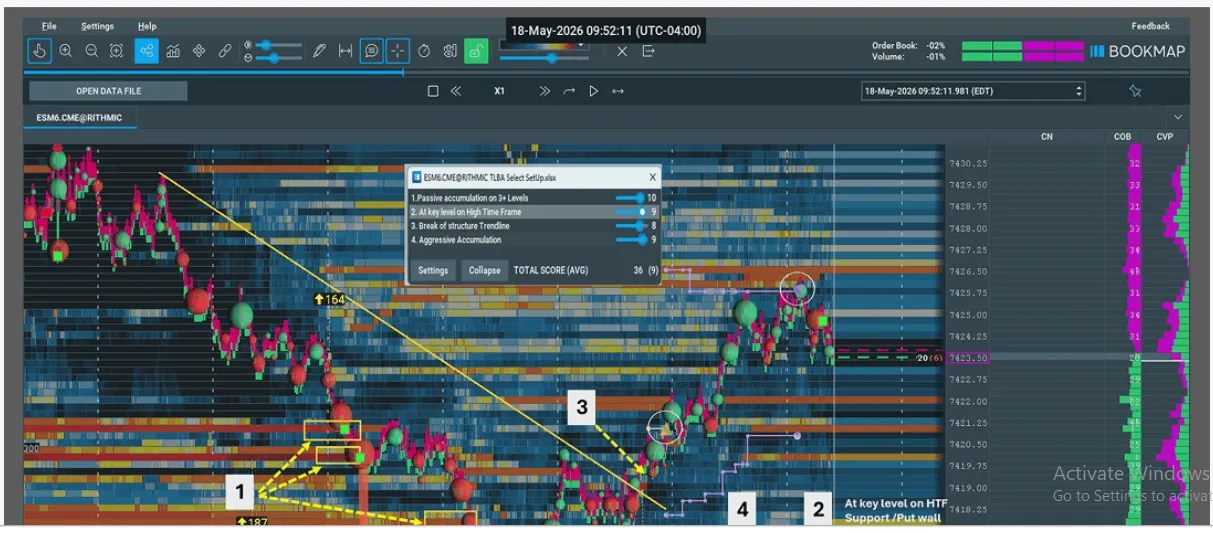1213x533 pixels.
Task: Click the export arrow icon in toolbar
Action: [648, 51]
